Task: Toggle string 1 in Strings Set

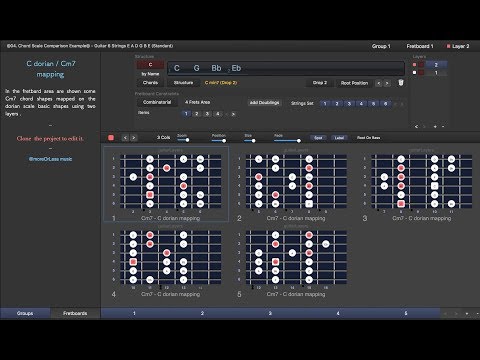Action: pos(325,104)
